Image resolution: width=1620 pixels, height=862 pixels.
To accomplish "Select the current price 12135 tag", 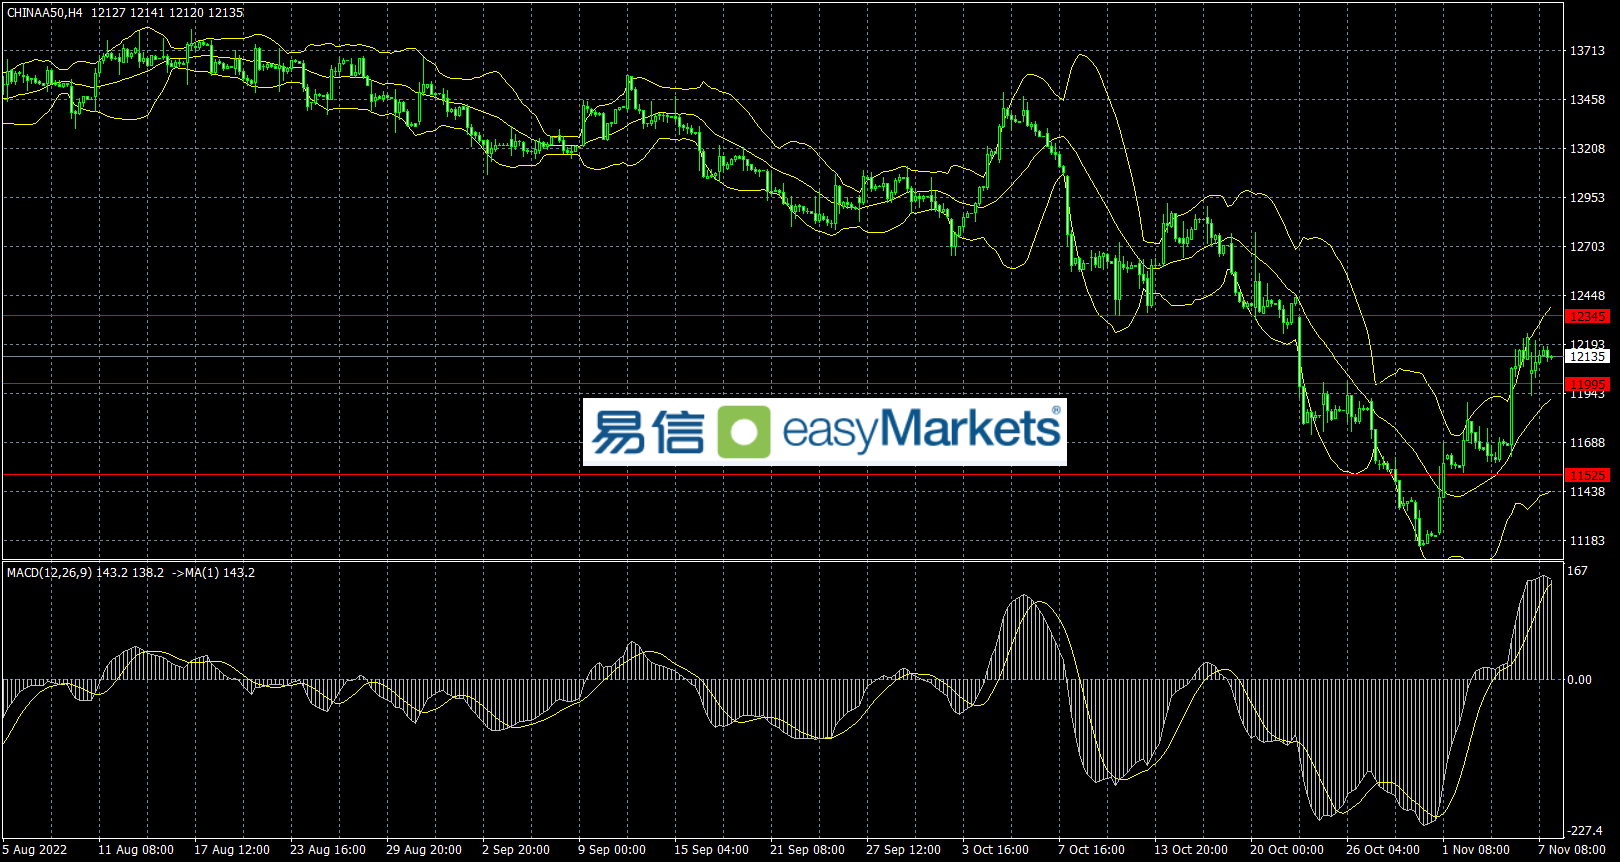I will (x=1587, y=357).
